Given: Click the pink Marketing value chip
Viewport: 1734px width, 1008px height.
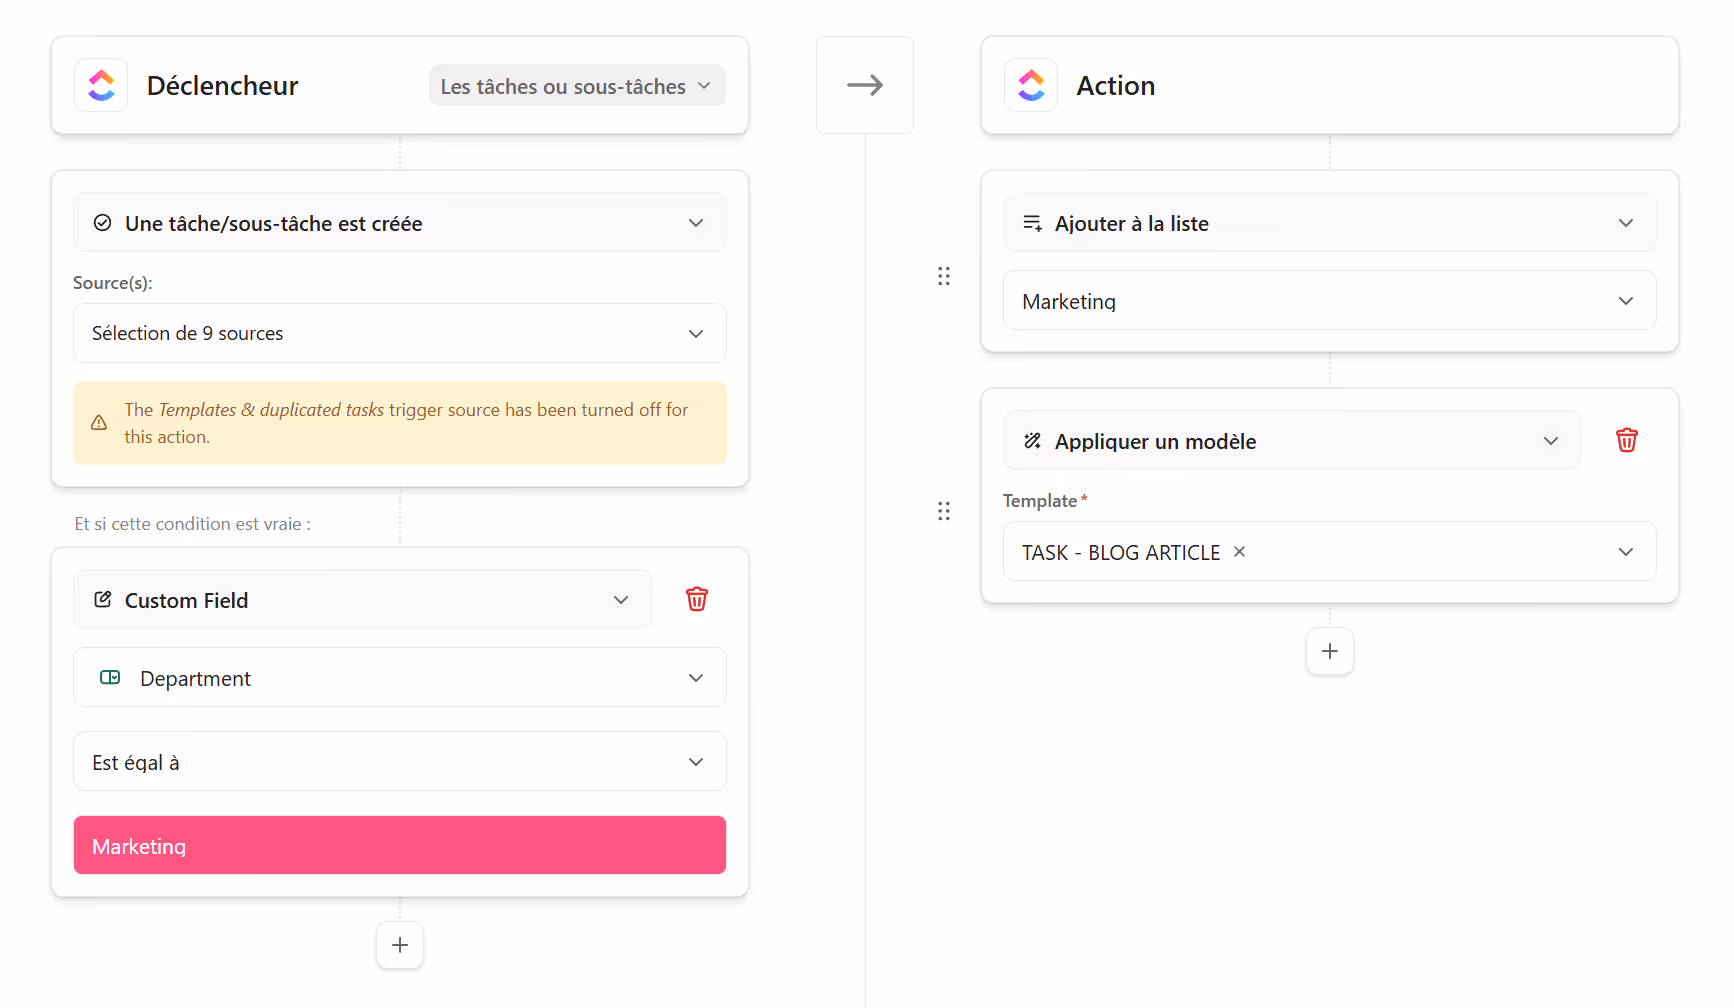Looking at the screenshot, I should [x=399, y=845].
